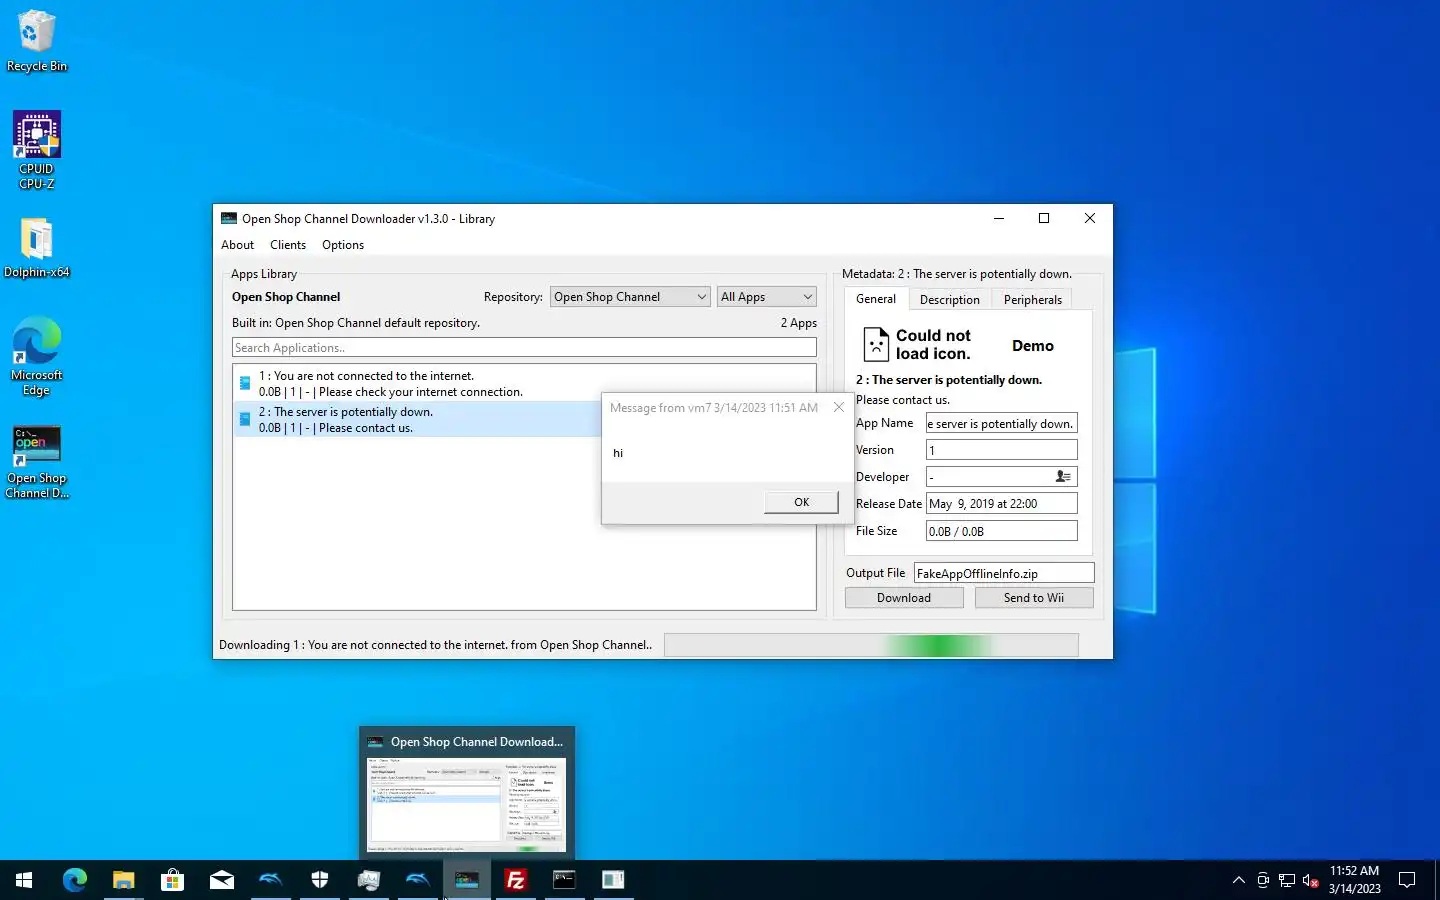
Task: Open Windows Security shield on the taskbar
Action: (x=320, y=880)
